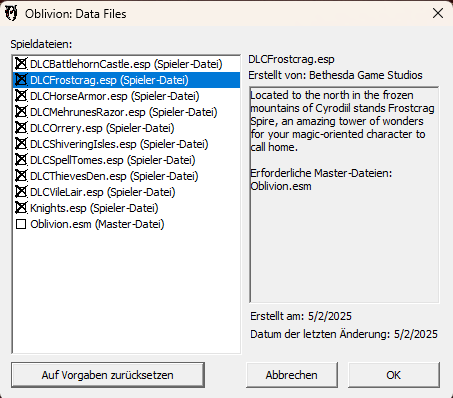The height and width of the screenshot is (398, 453).
Task: Click the Abbrechen button
Action: (x=292, y=375)
